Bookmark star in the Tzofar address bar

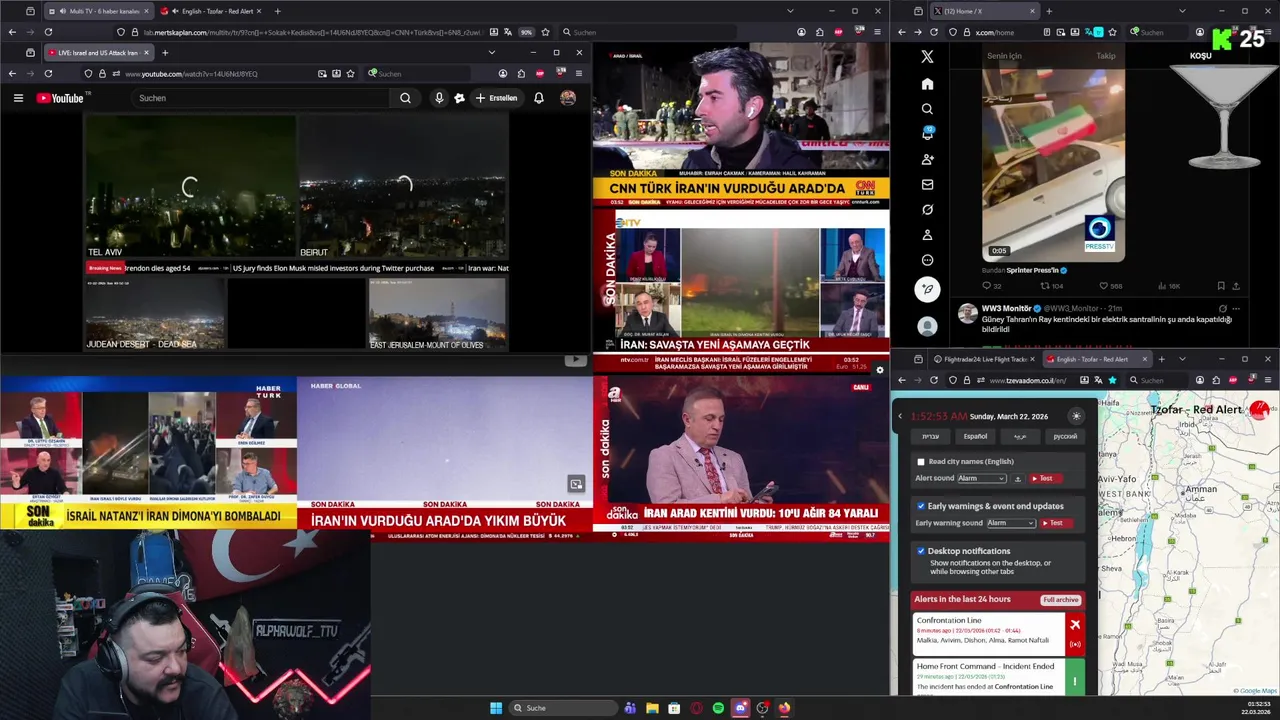pos(1112,380)
